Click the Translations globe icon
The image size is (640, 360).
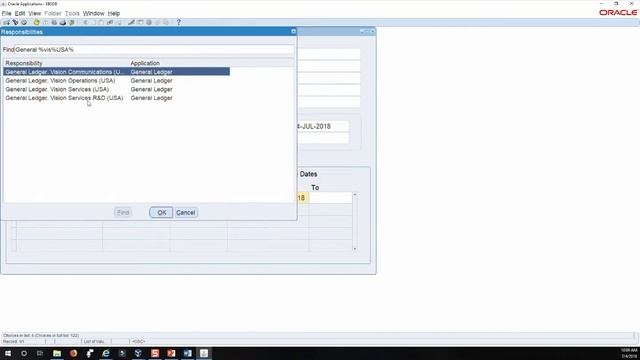149,22
